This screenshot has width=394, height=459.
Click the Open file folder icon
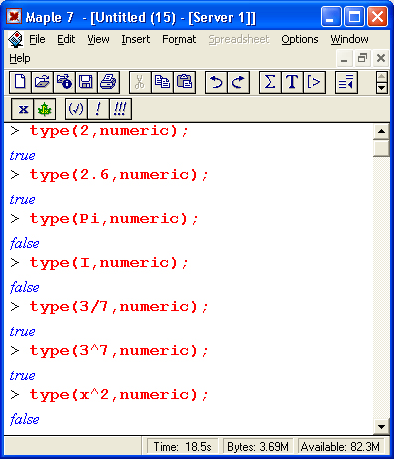[42, 82]
